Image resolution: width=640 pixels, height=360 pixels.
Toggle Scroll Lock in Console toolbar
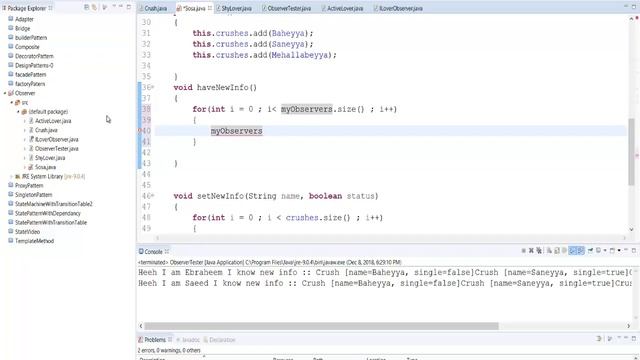[556, 251]
